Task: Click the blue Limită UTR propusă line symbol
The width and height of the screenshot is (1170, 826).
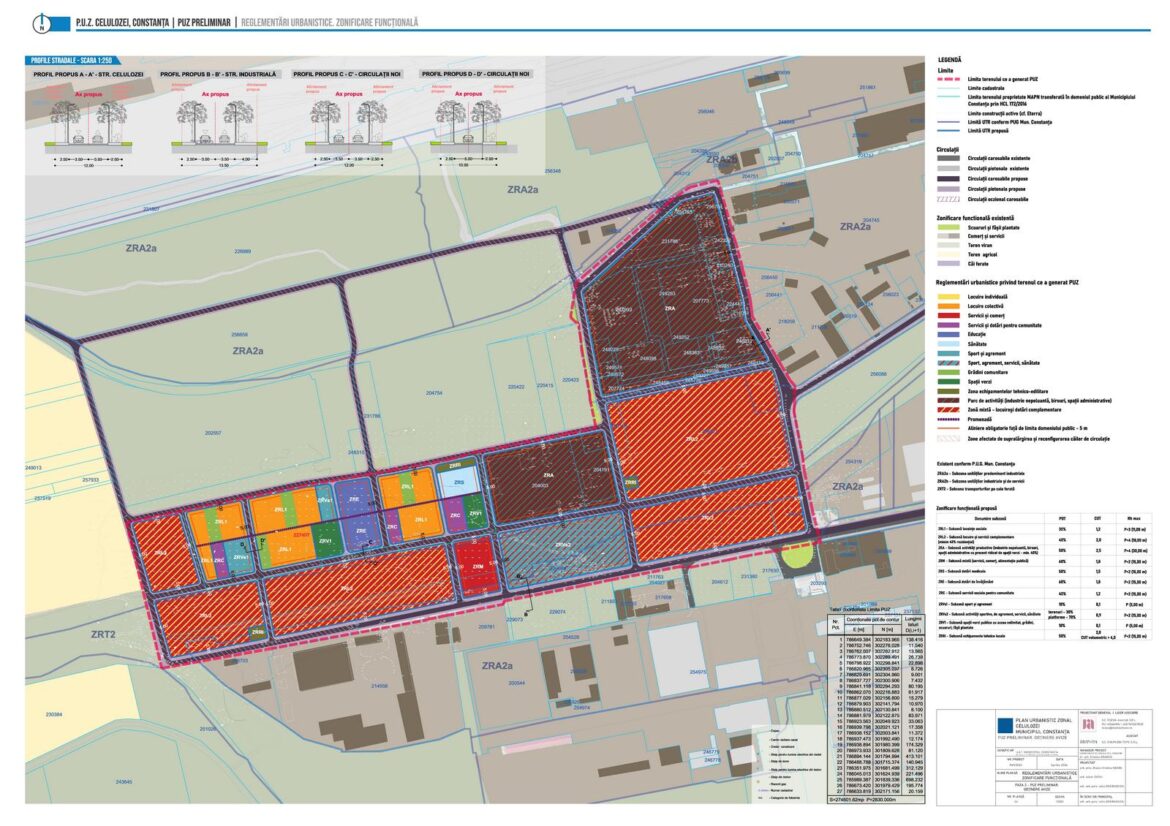Action: 947,129
